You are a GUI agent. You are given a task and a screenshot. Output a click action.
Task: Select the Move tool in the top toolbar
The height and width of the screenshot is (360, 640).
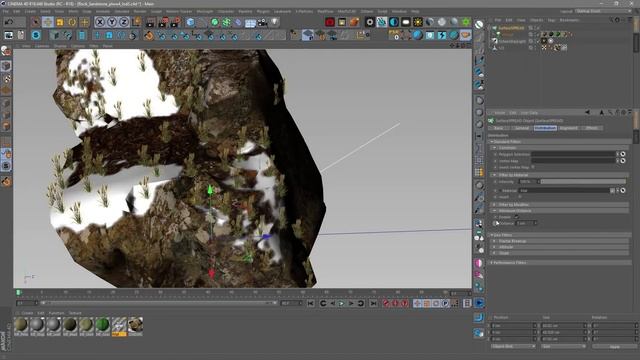tap(48, 22)
